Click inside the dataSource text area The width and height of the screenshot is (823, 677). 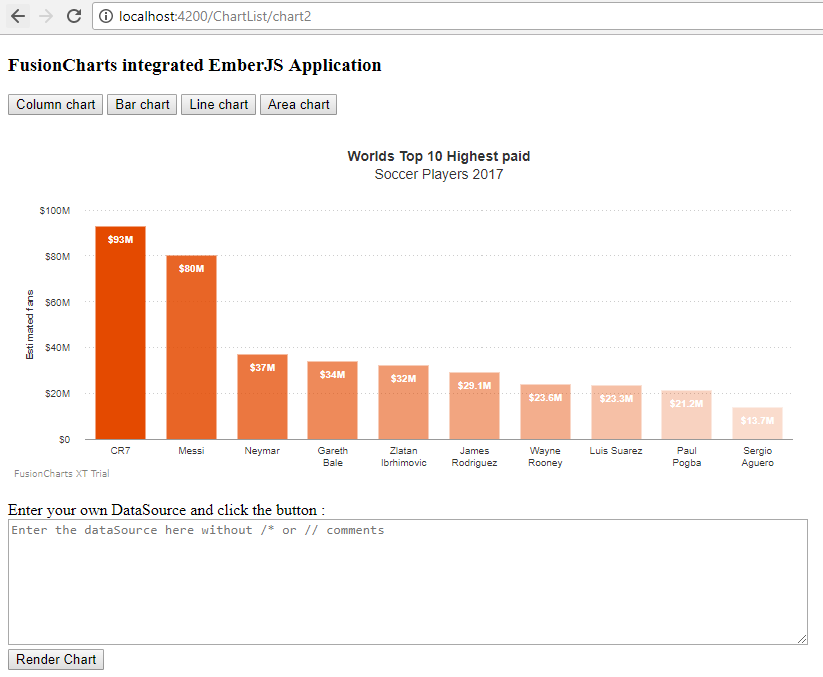[x=400, y=580]
